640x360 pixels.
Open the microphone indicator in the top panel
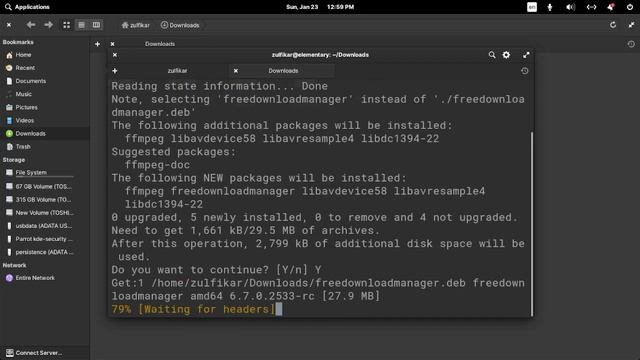coord(550,7)
